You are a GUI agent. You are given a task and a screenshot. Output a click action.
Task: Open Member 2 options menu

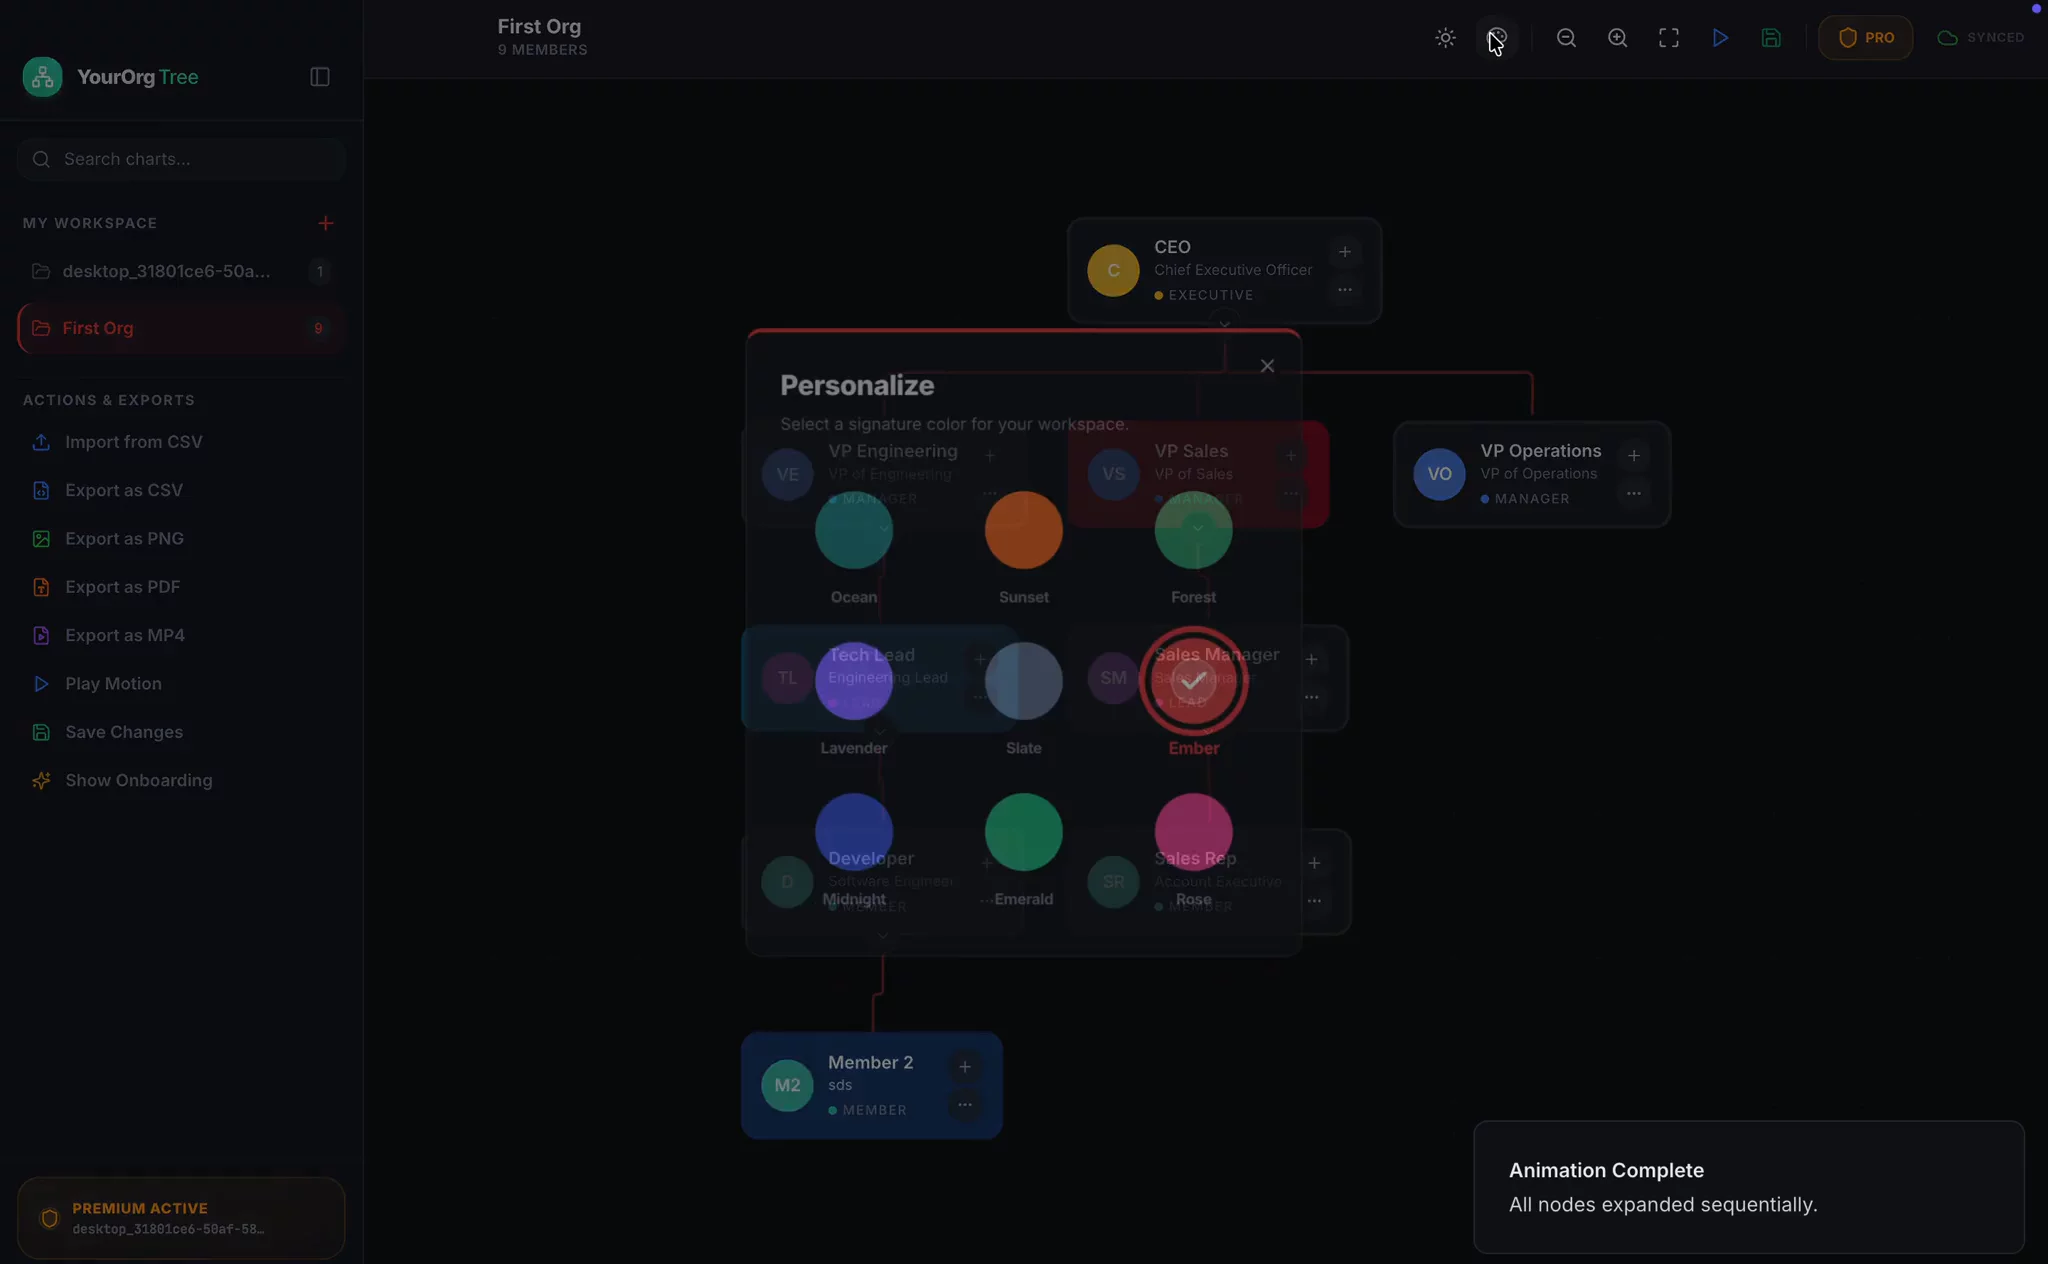[x=965, y=1105]
